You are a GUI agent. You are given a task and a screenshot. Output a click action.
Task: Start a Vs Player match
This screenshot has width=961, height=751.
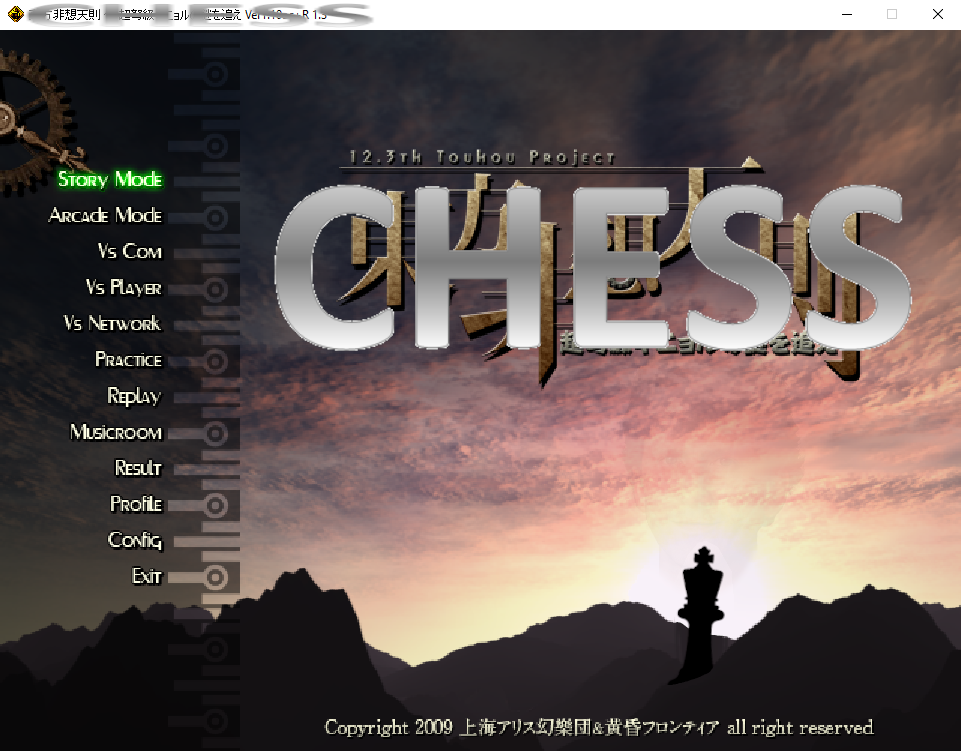124,287
